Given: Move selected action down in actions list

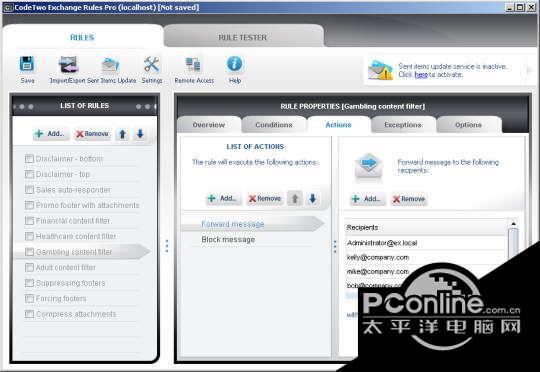Looking at the screenshot, I should point(312,198).
